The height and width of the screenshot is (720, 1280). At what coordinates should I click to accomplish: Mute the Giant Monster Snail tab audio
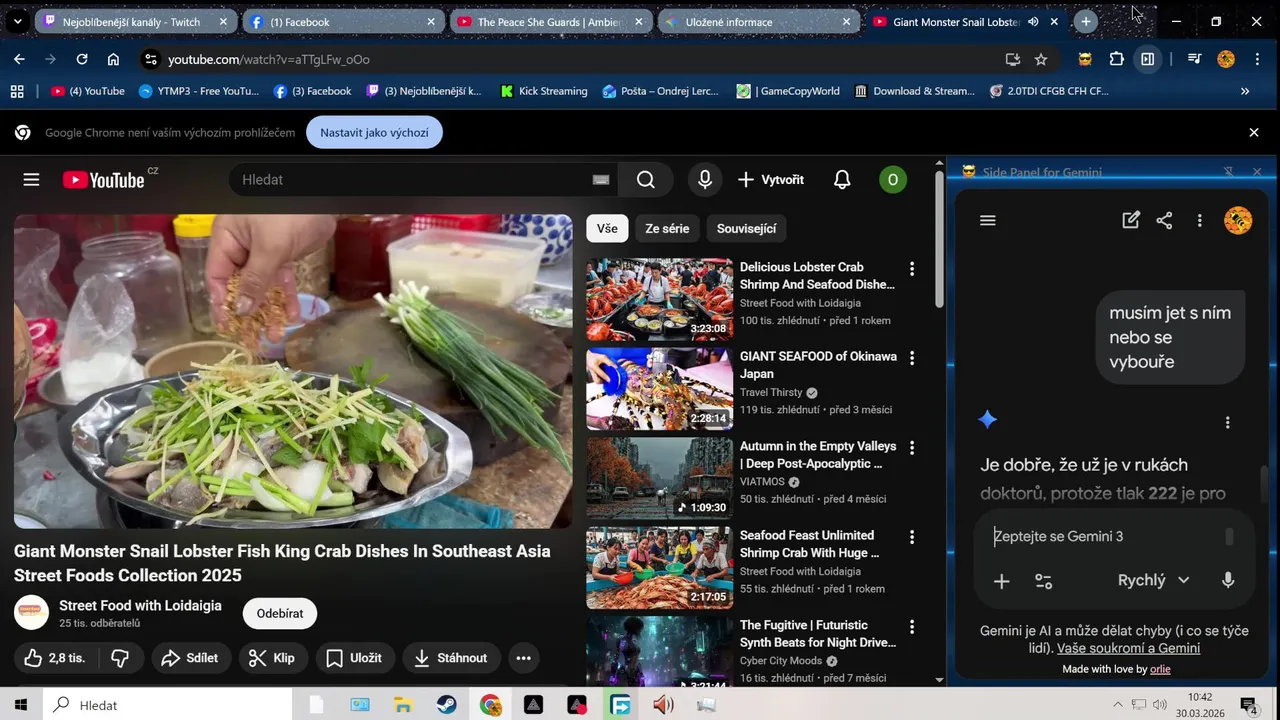1033,21
